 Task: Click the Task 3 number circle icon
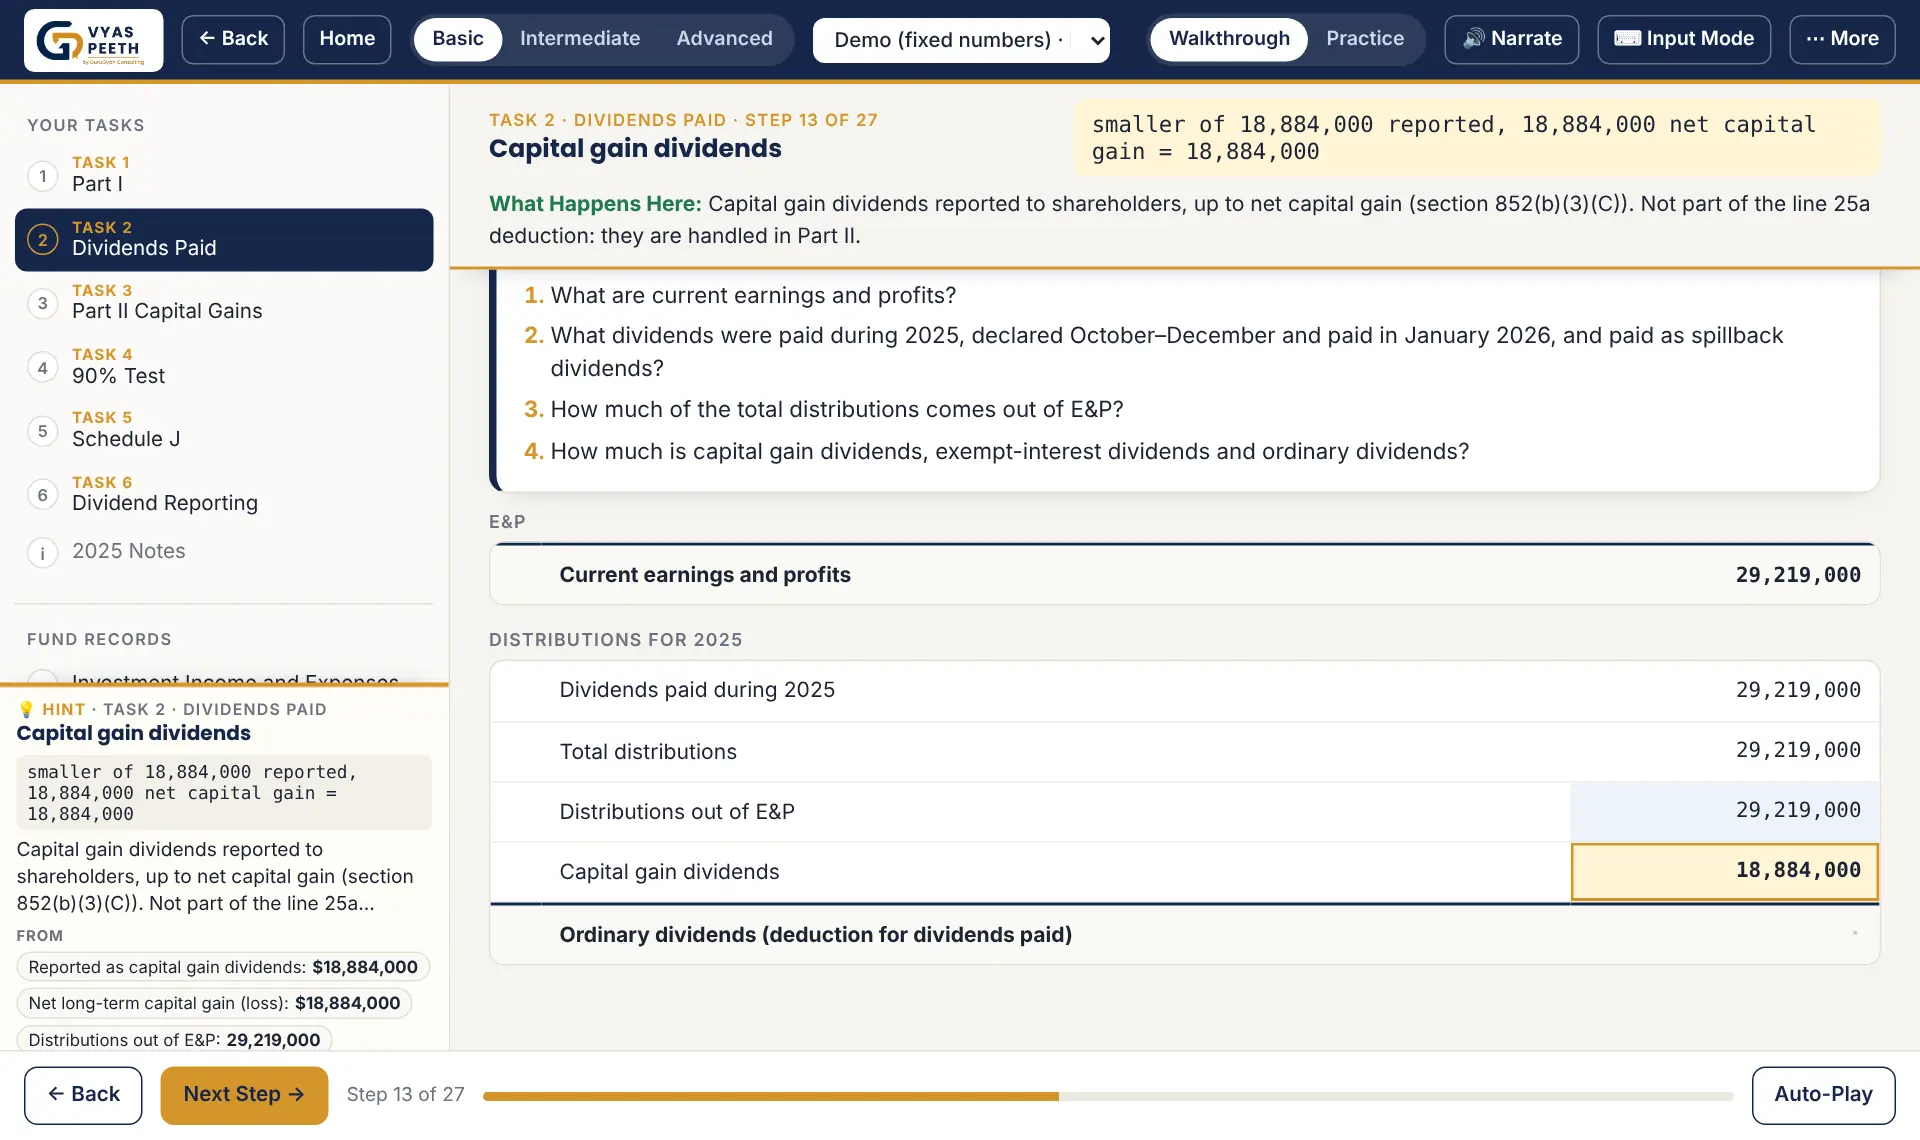(42, 304)
